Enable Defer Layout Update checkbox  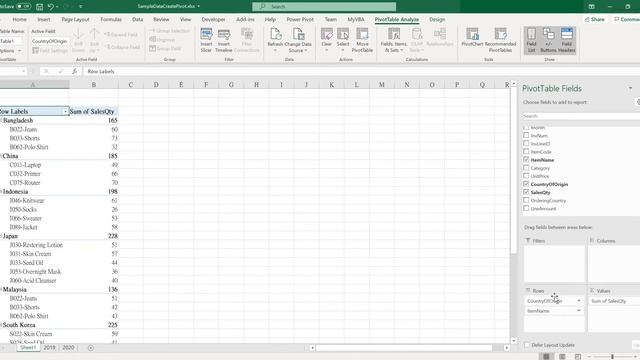(527, 345)
